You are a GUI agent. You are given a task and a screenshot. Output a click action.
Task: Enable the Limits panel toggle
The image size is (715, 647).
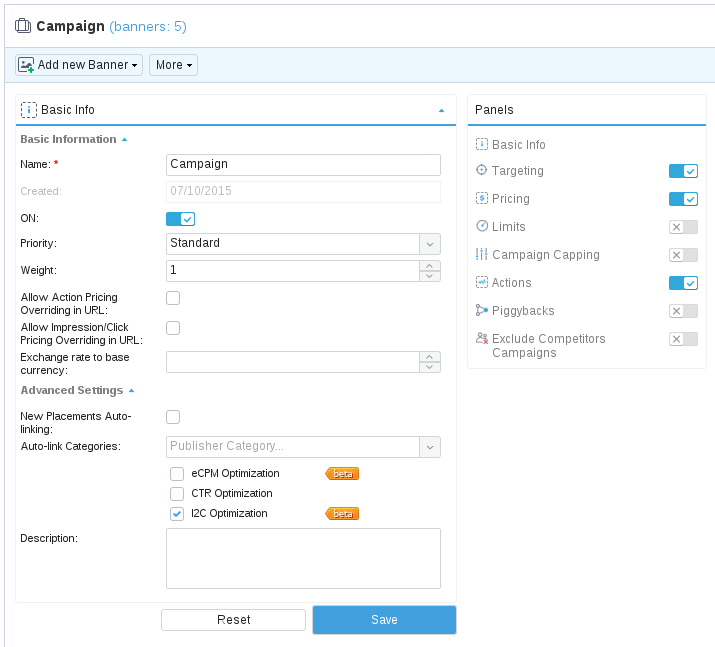[683, 227]
